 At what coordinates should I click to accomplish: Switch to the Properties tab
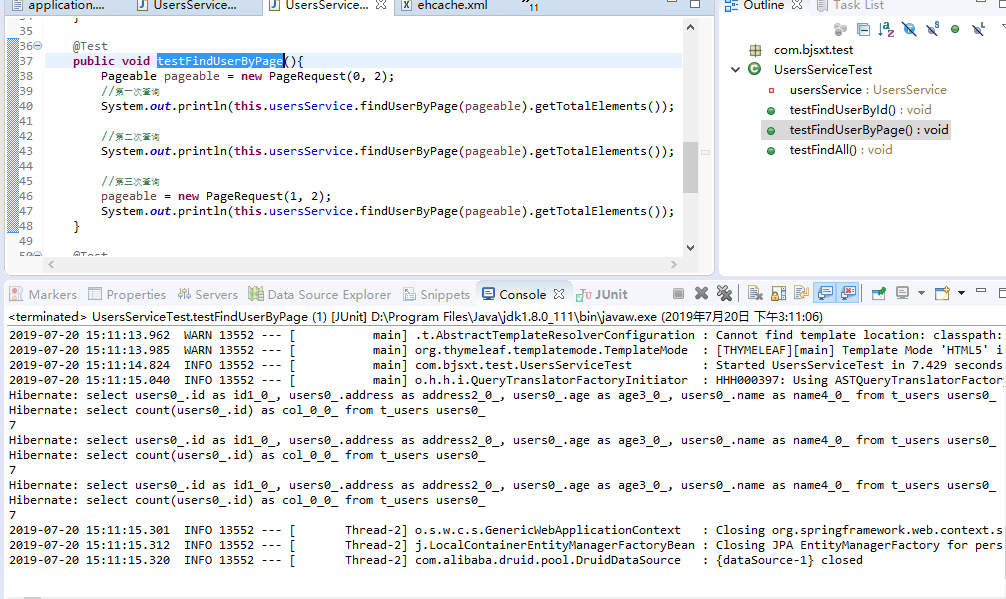pyautogui.click(x=127, y=294)
